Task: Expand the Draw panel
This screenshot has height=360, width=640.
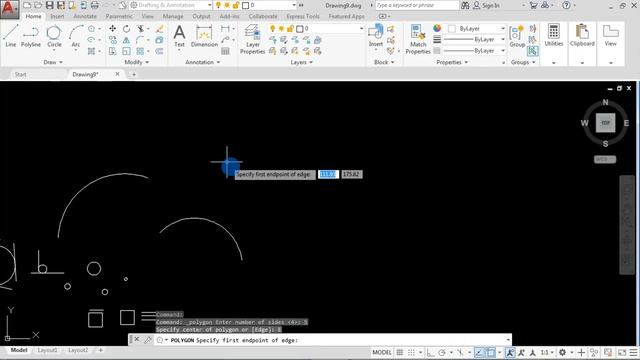Action: point(53,62)
